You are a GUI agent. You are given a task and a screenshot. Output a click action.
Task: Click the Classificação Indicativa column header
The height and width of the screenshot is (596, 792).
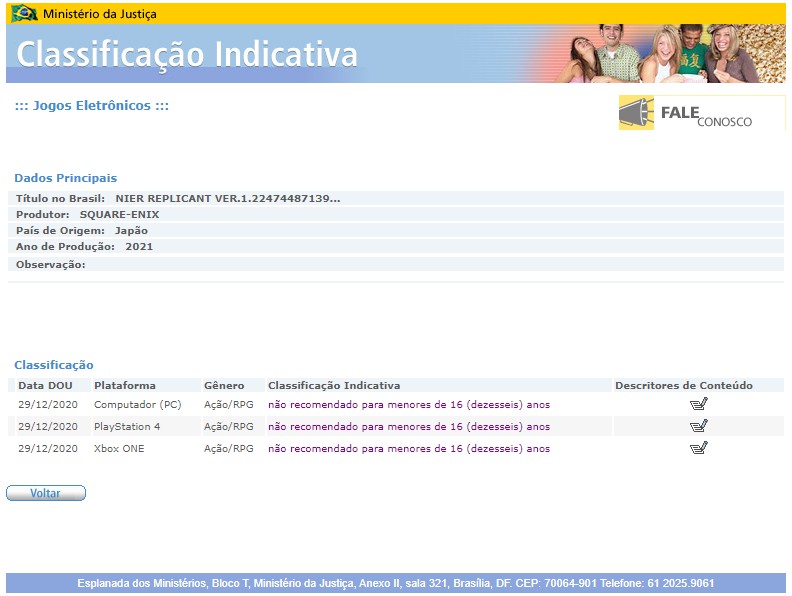334,385
